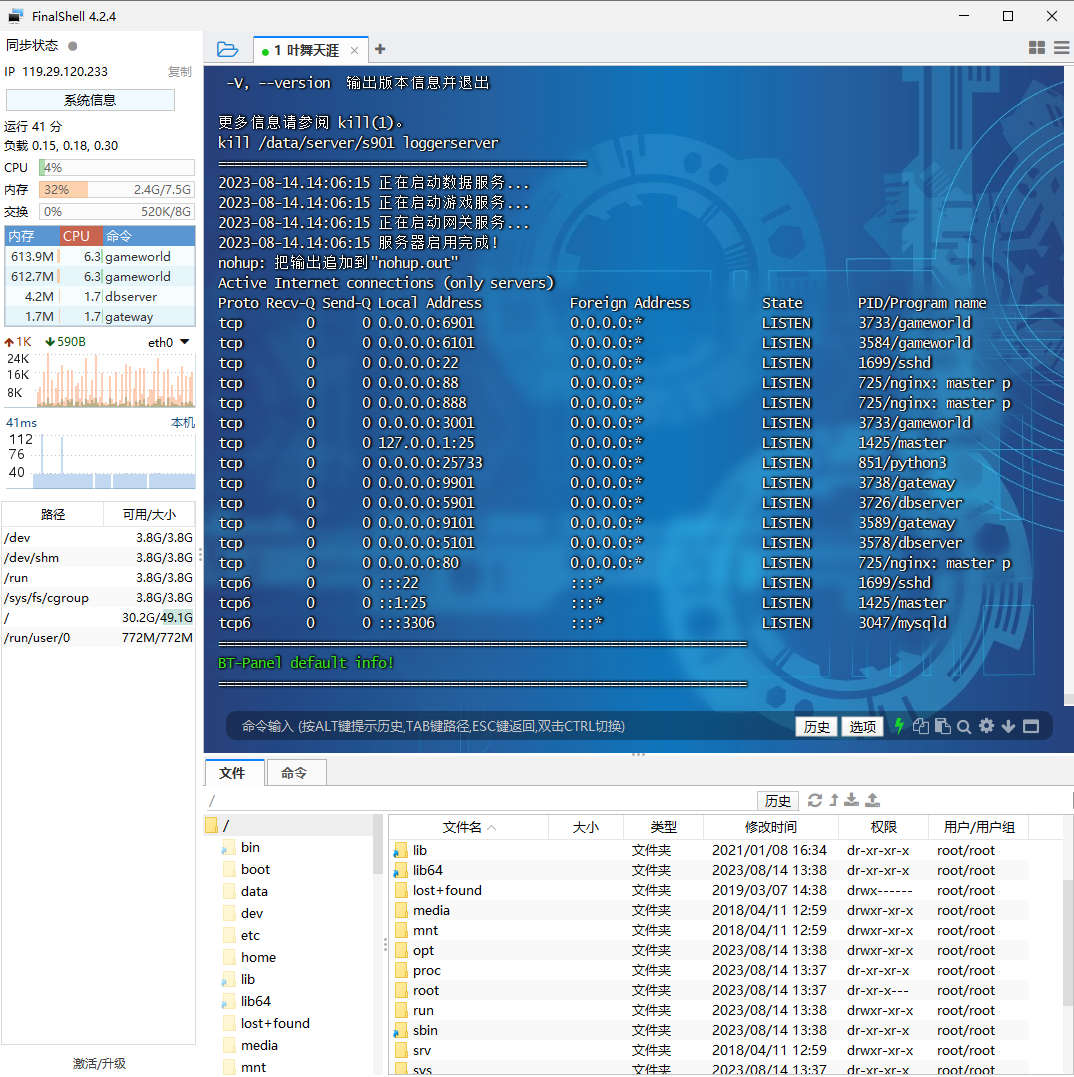Select data folder in directory tree
Viewport: 1074px width, 1077px height.
(254, 892)
